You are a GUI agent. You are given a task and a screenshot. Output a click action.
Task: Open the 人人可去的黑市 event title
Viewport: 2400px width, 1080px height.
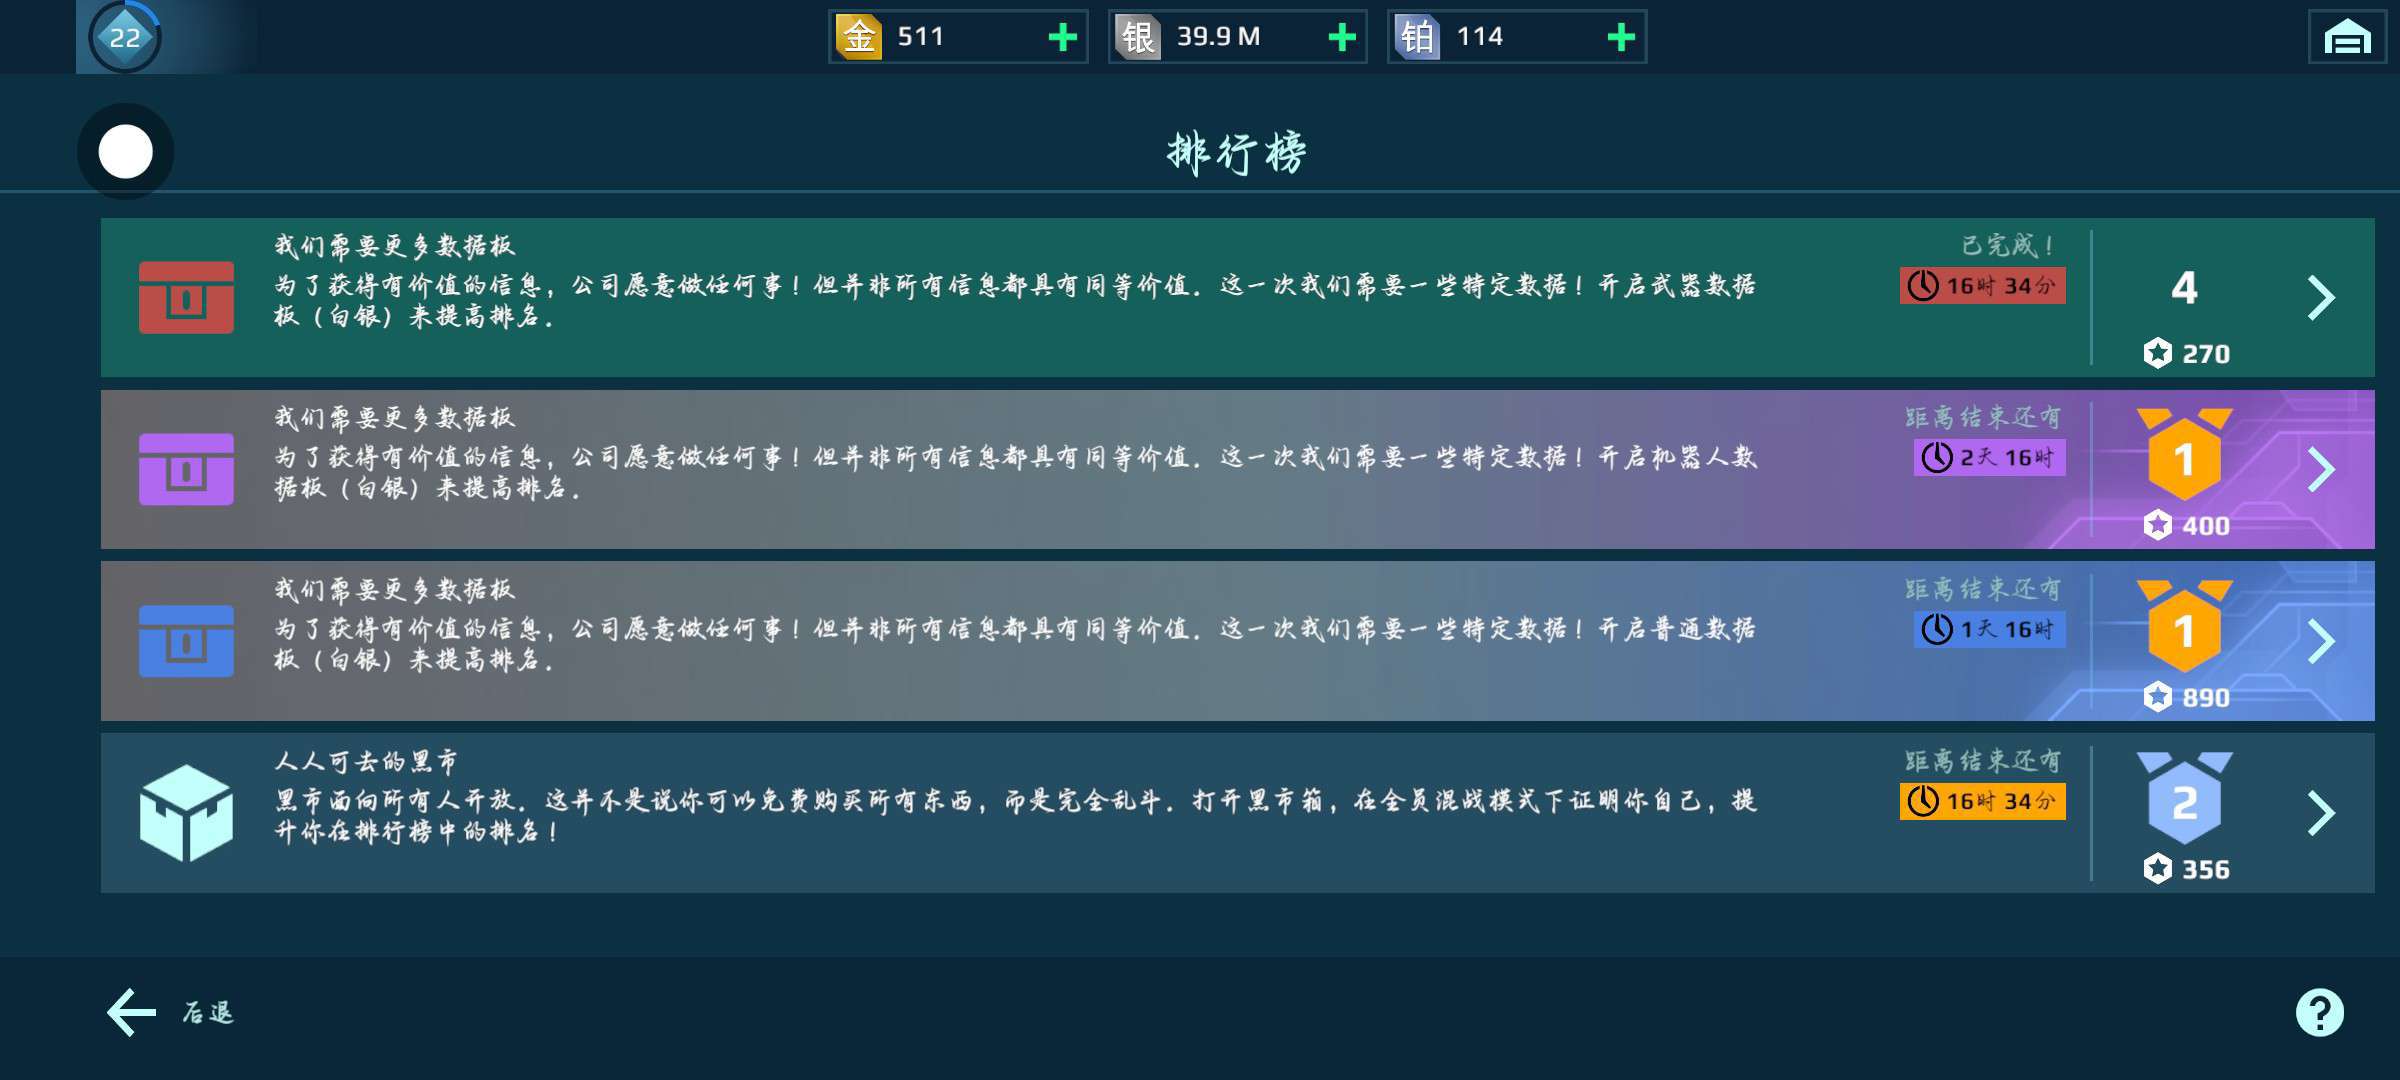pyautogui.click(x=366, y=762)
